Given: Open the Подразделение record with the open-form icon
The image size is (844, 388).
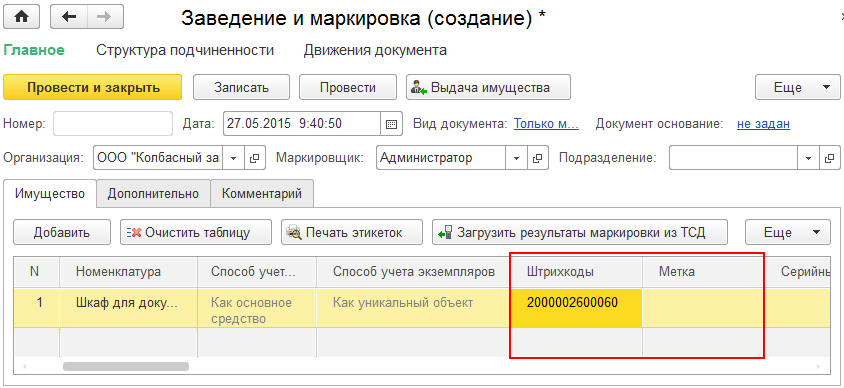Looking at the screenshot, I should click(829, 158).
